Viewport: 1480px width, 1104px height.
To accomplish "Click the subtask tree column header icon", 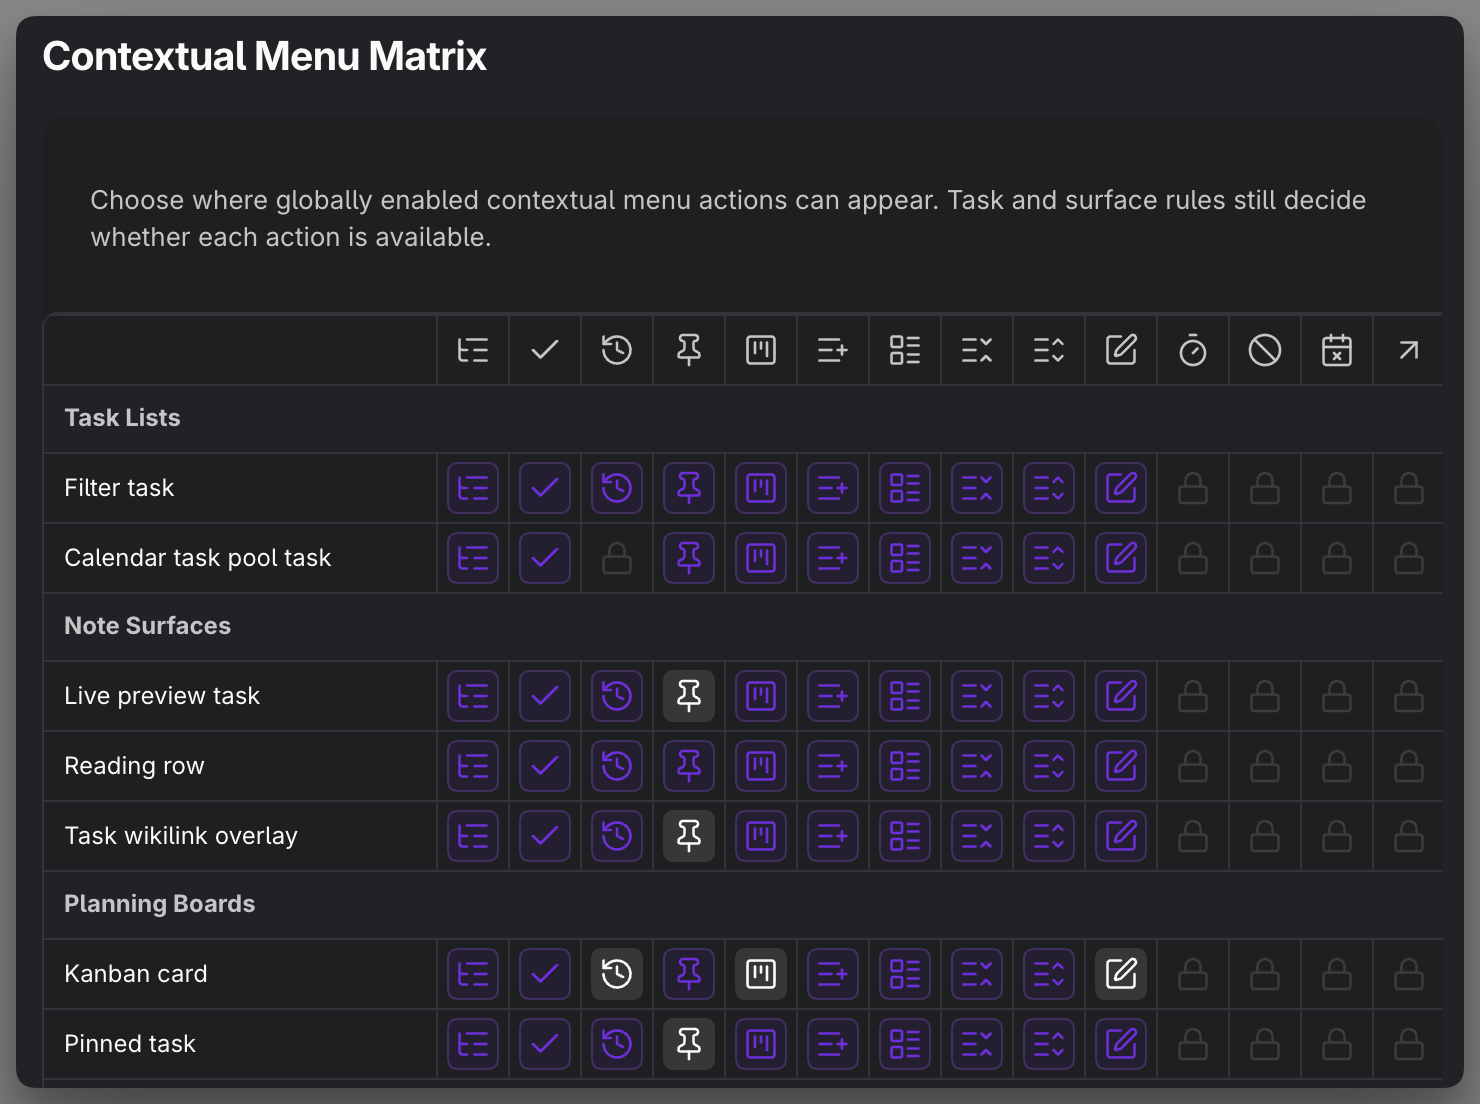I will (473, 350).
